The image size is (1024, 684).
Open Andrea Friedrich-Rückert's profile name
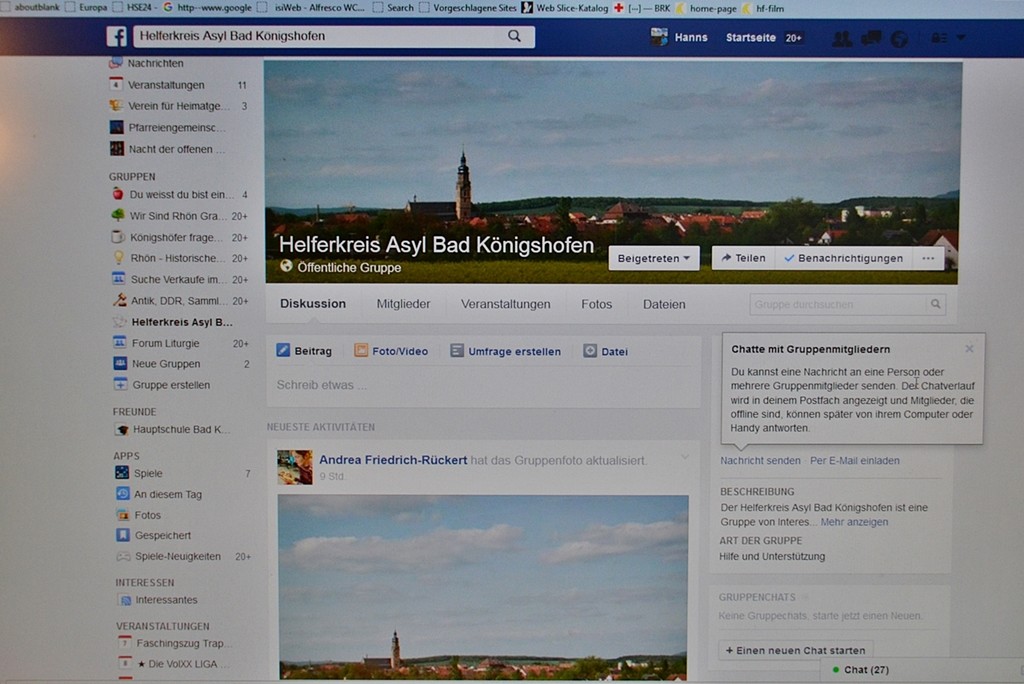pyautogui.click(x=393, y=460)
